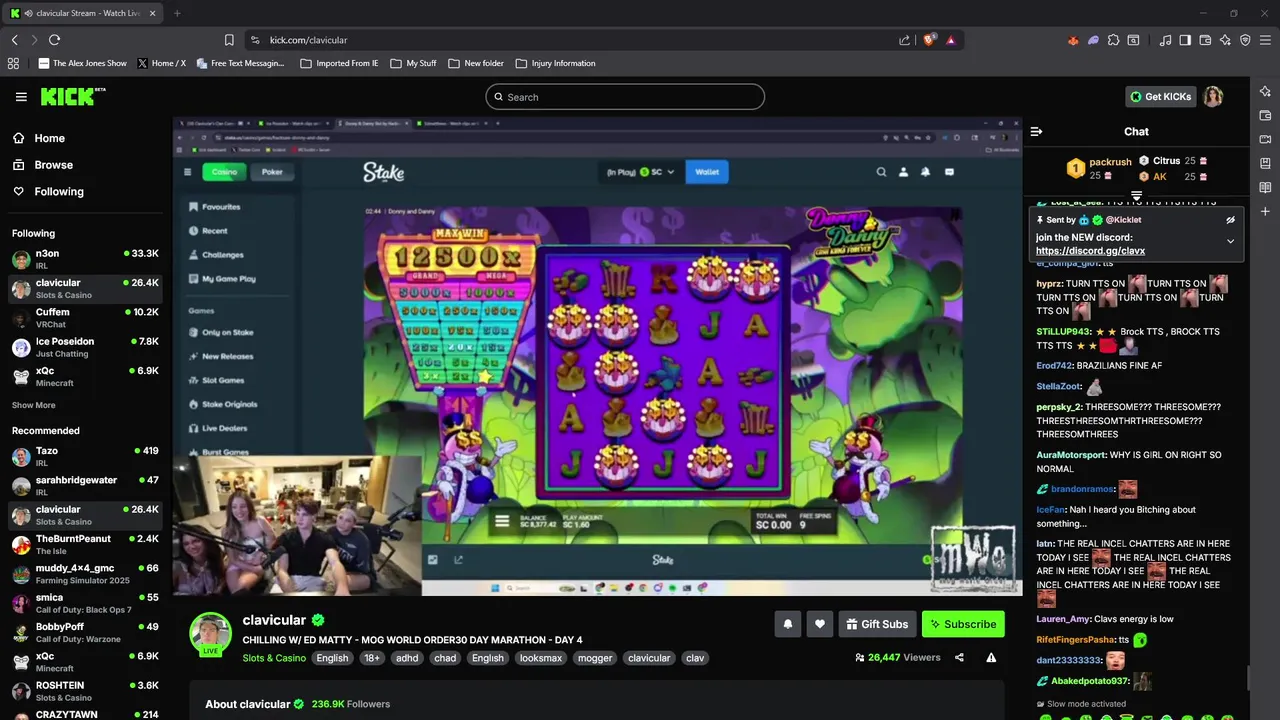1280x720 pixels.
Task: Open ROSHTEIN recommended channel
Action: [x=85, y=691]
